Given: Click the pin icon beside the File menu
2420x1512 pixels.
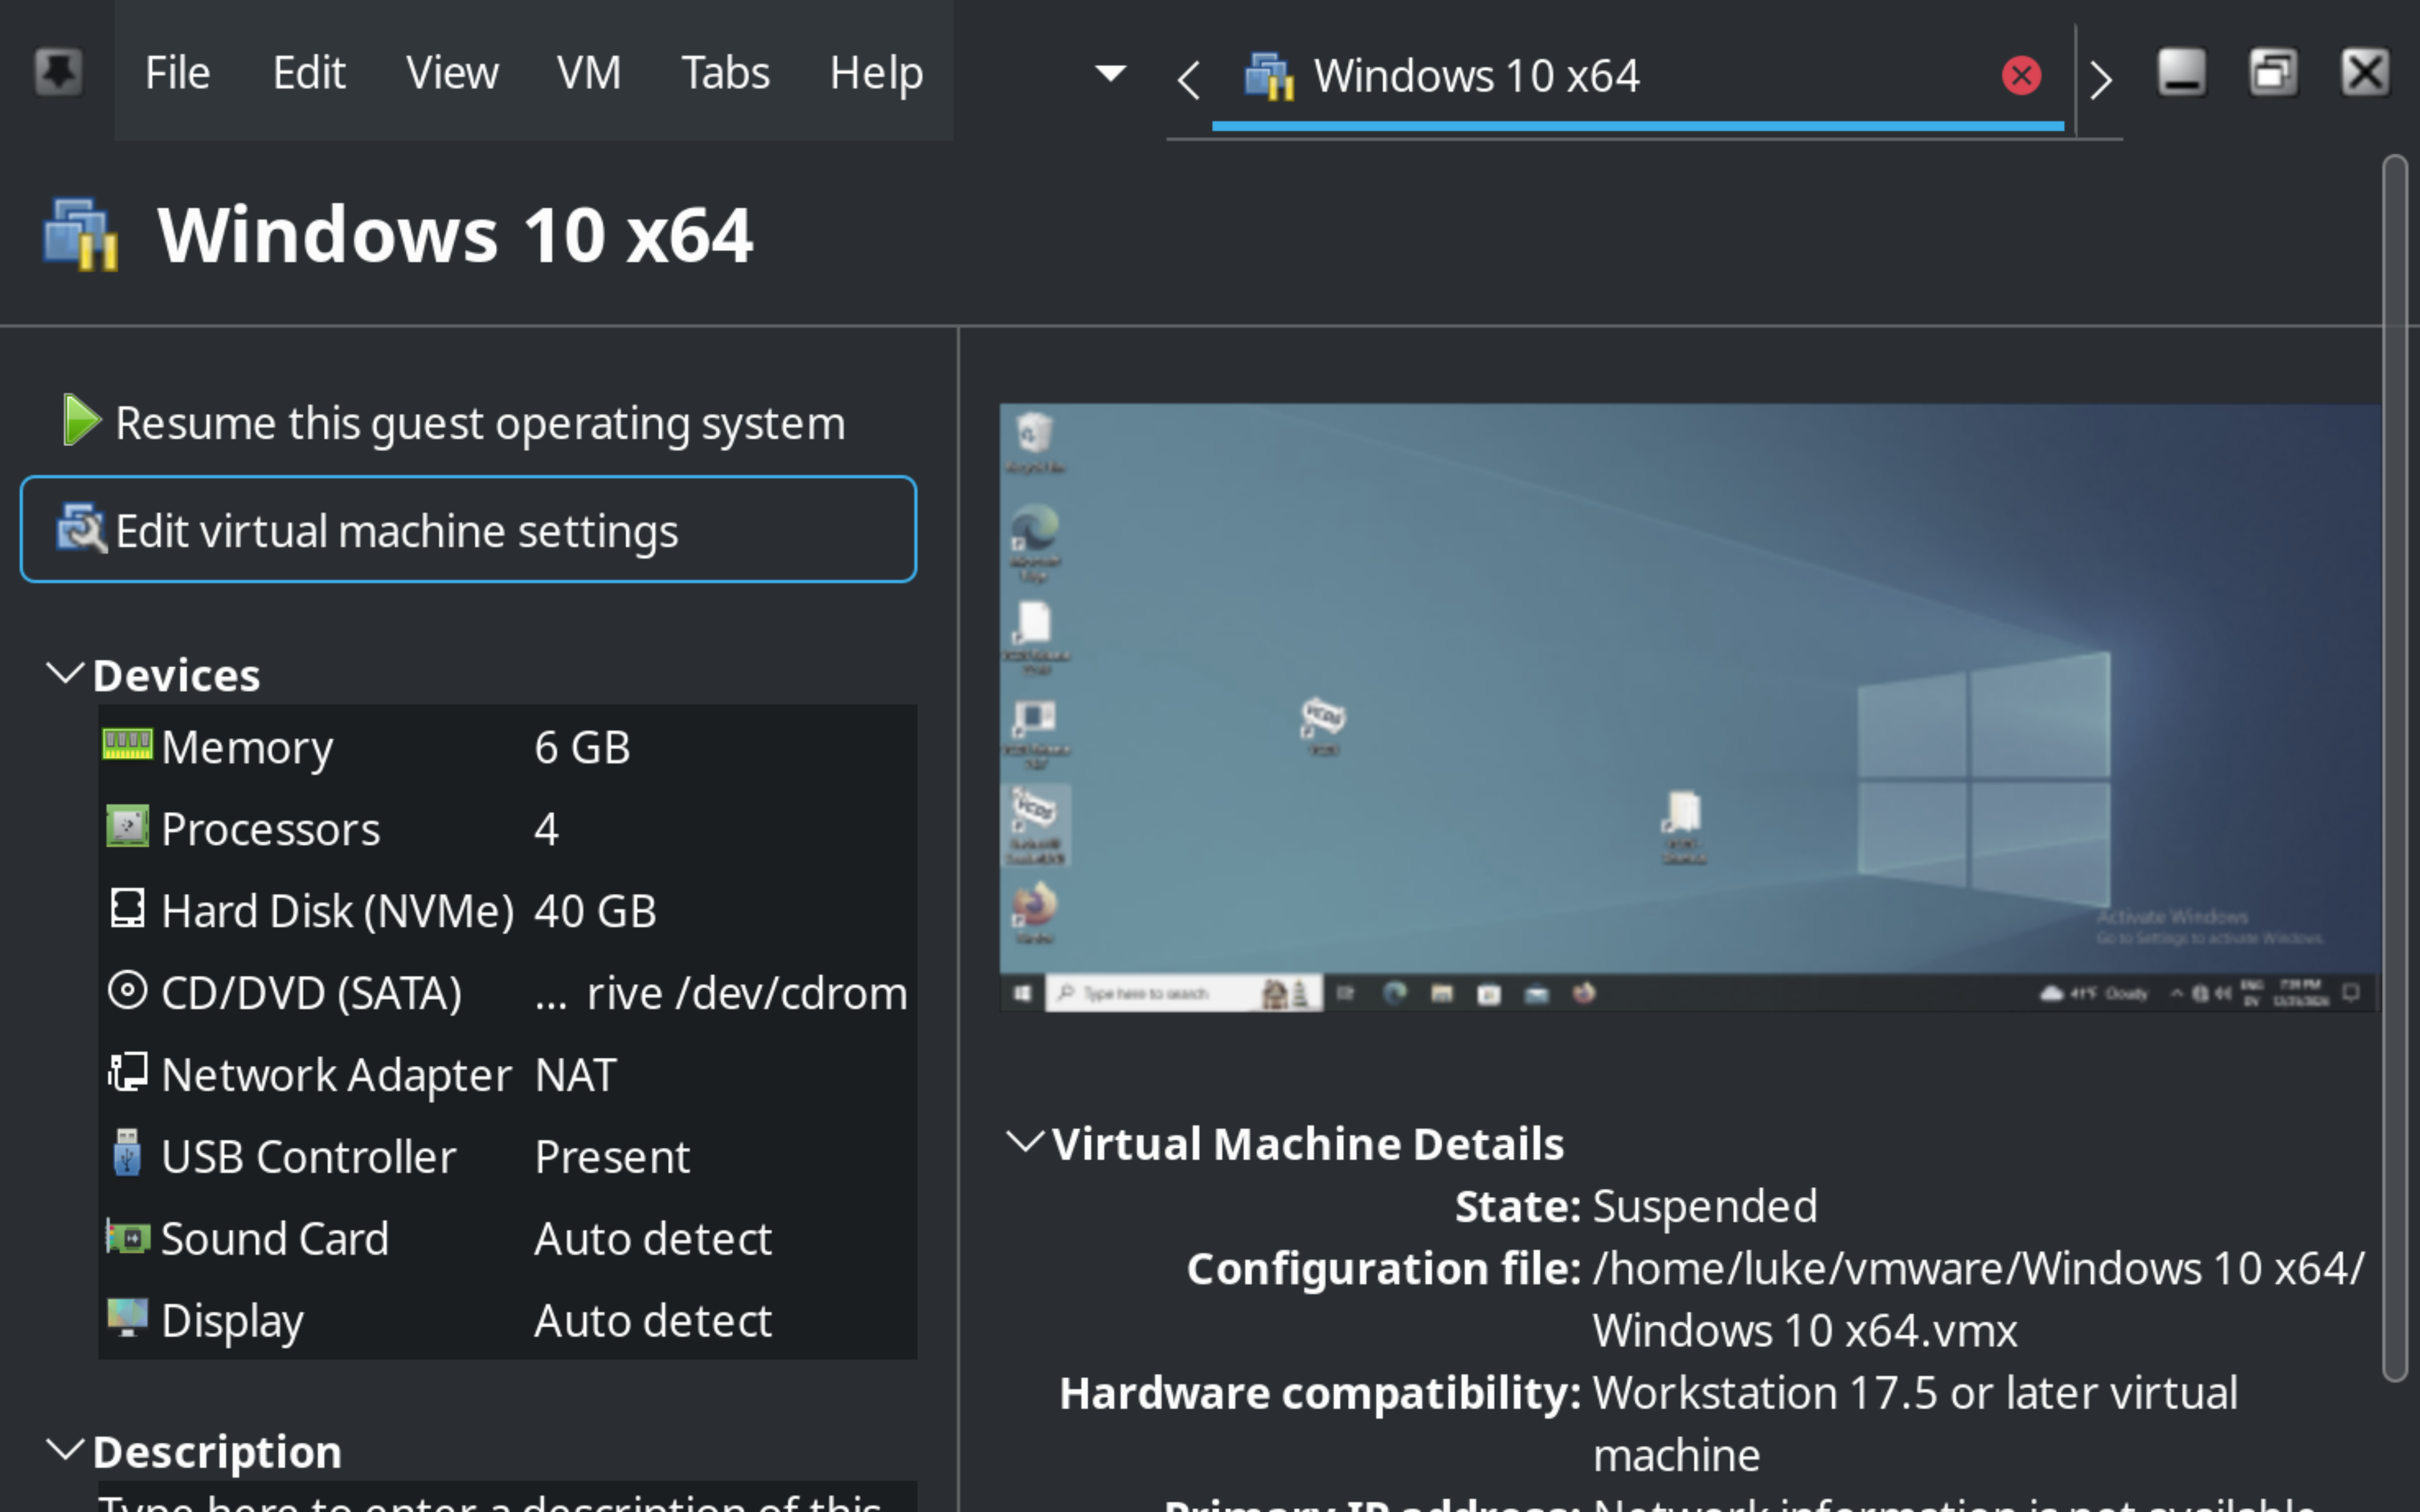Looking at the screenshot, I should [58, 72].
